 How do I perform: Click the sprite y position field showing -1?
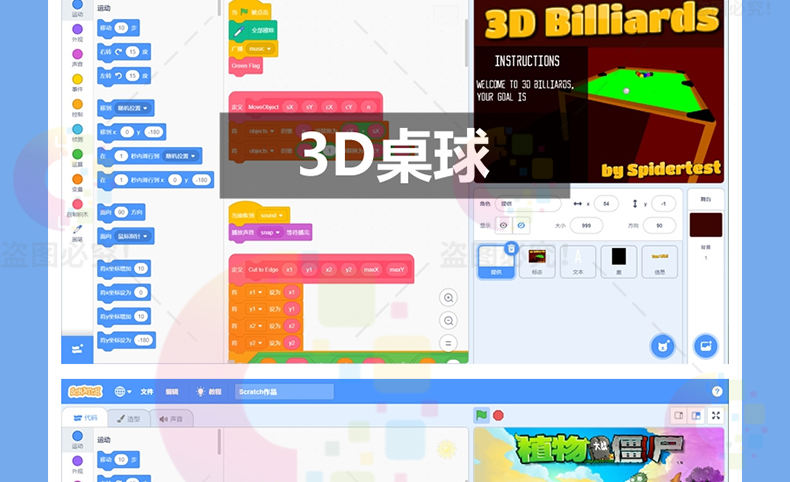663,204
